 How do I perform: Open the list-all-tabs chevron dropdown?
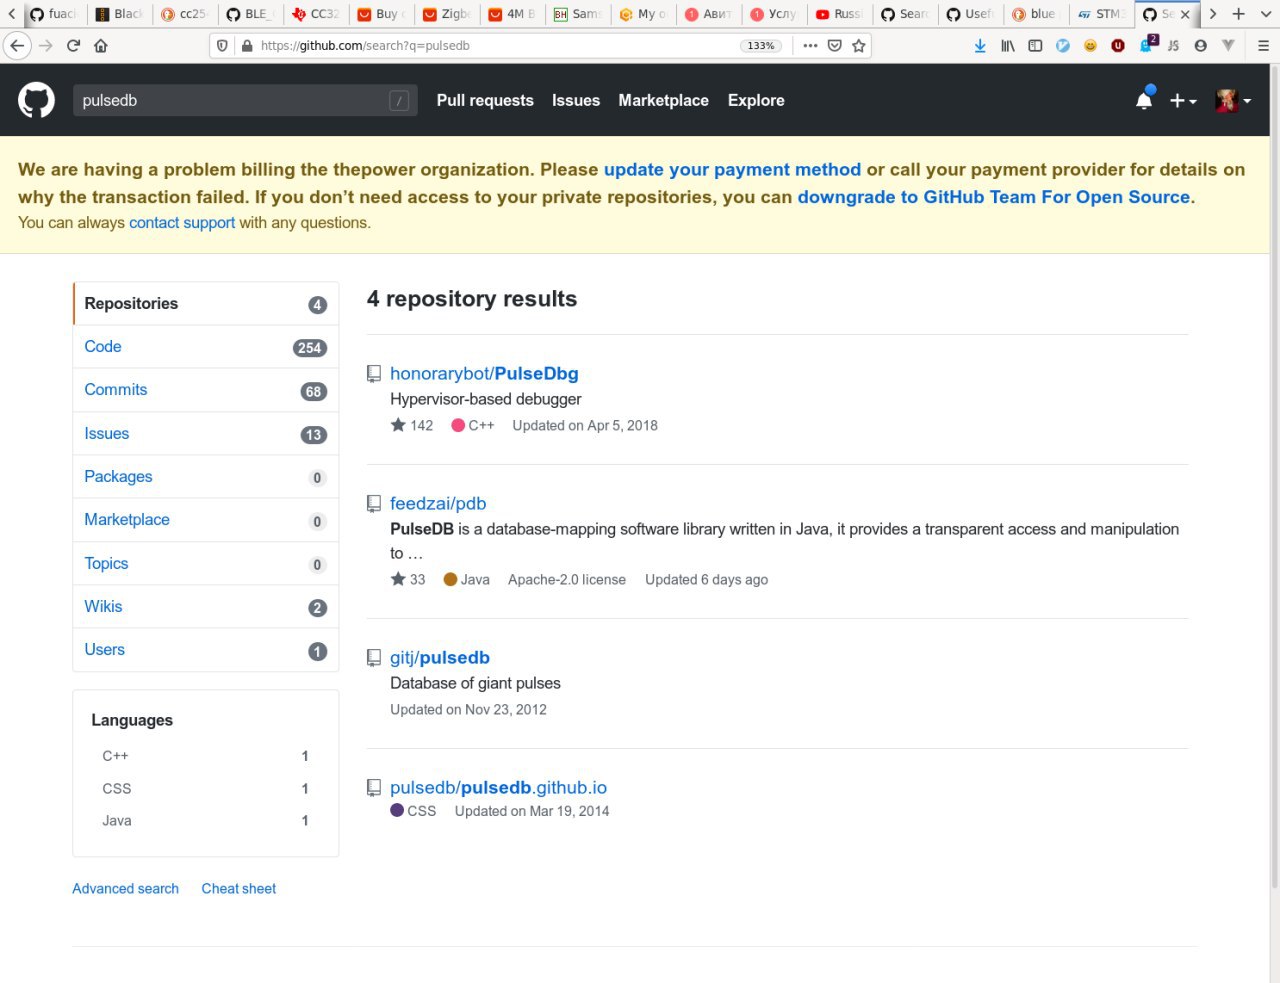coord(1266,14)
